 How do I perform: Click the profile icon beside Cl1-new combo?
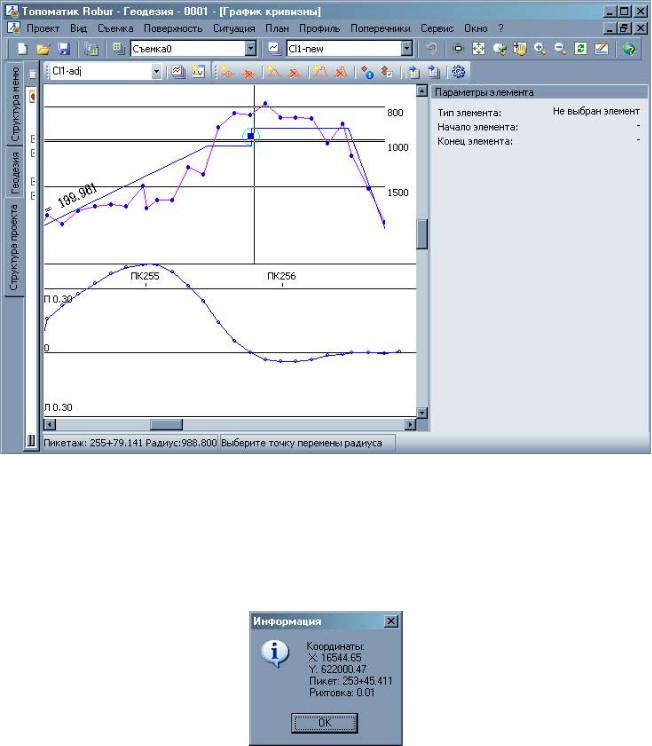274,48
